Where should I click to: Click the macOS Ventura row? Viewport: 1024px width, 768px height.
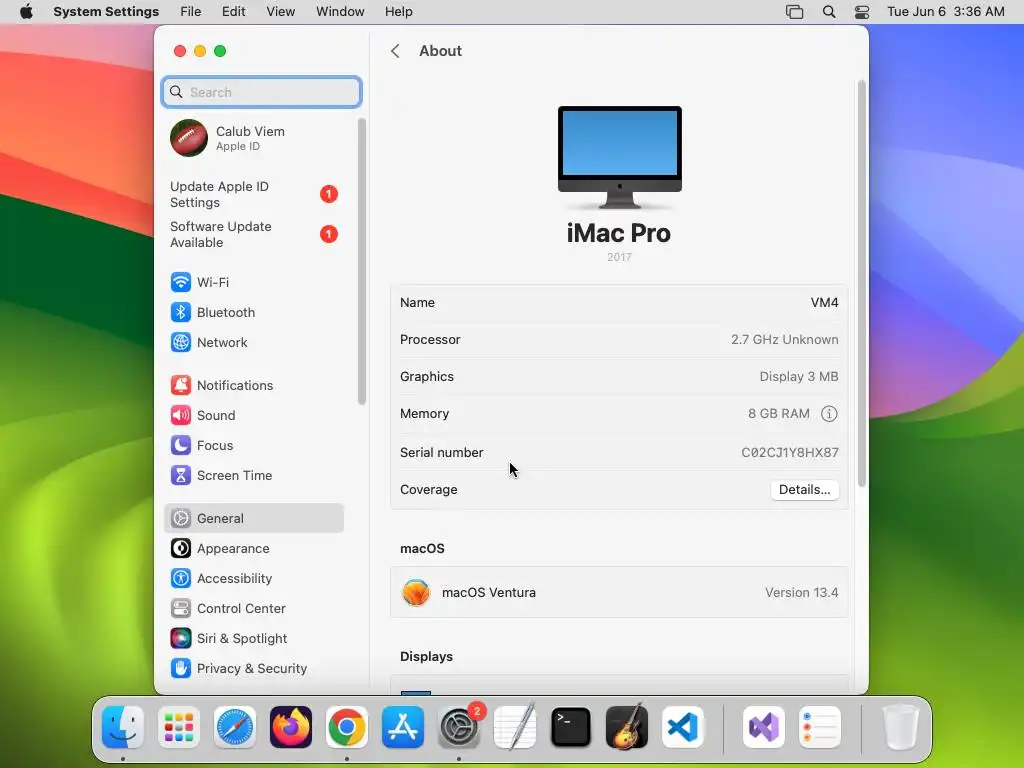[619, 592]
